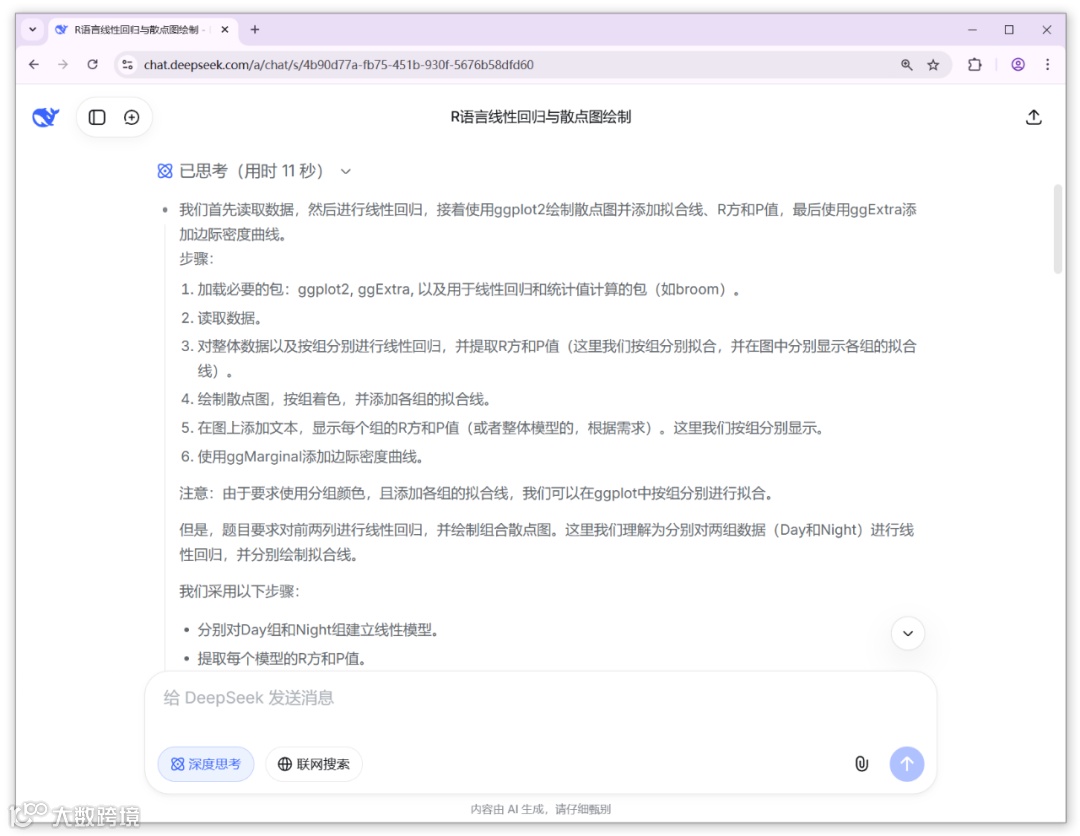Click the browser back arrow
The height and width of the screenshot is (836, 1080).
pos(34,65)
